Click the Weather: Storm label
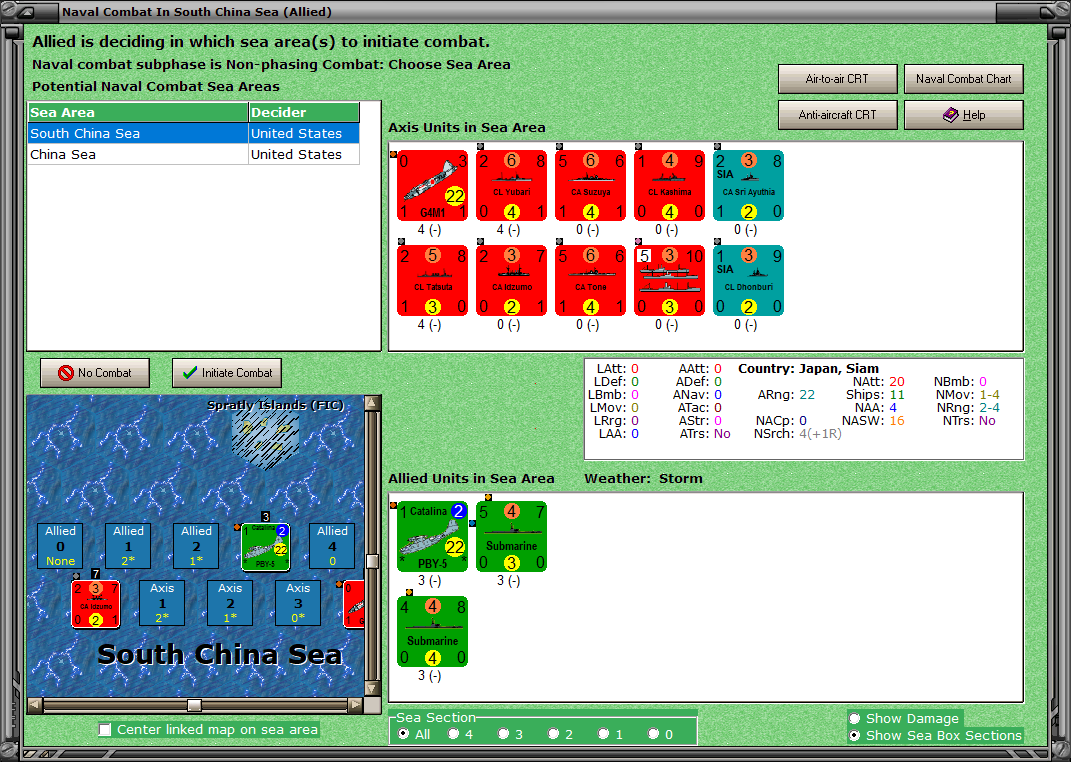 click(x=643, y=479)
